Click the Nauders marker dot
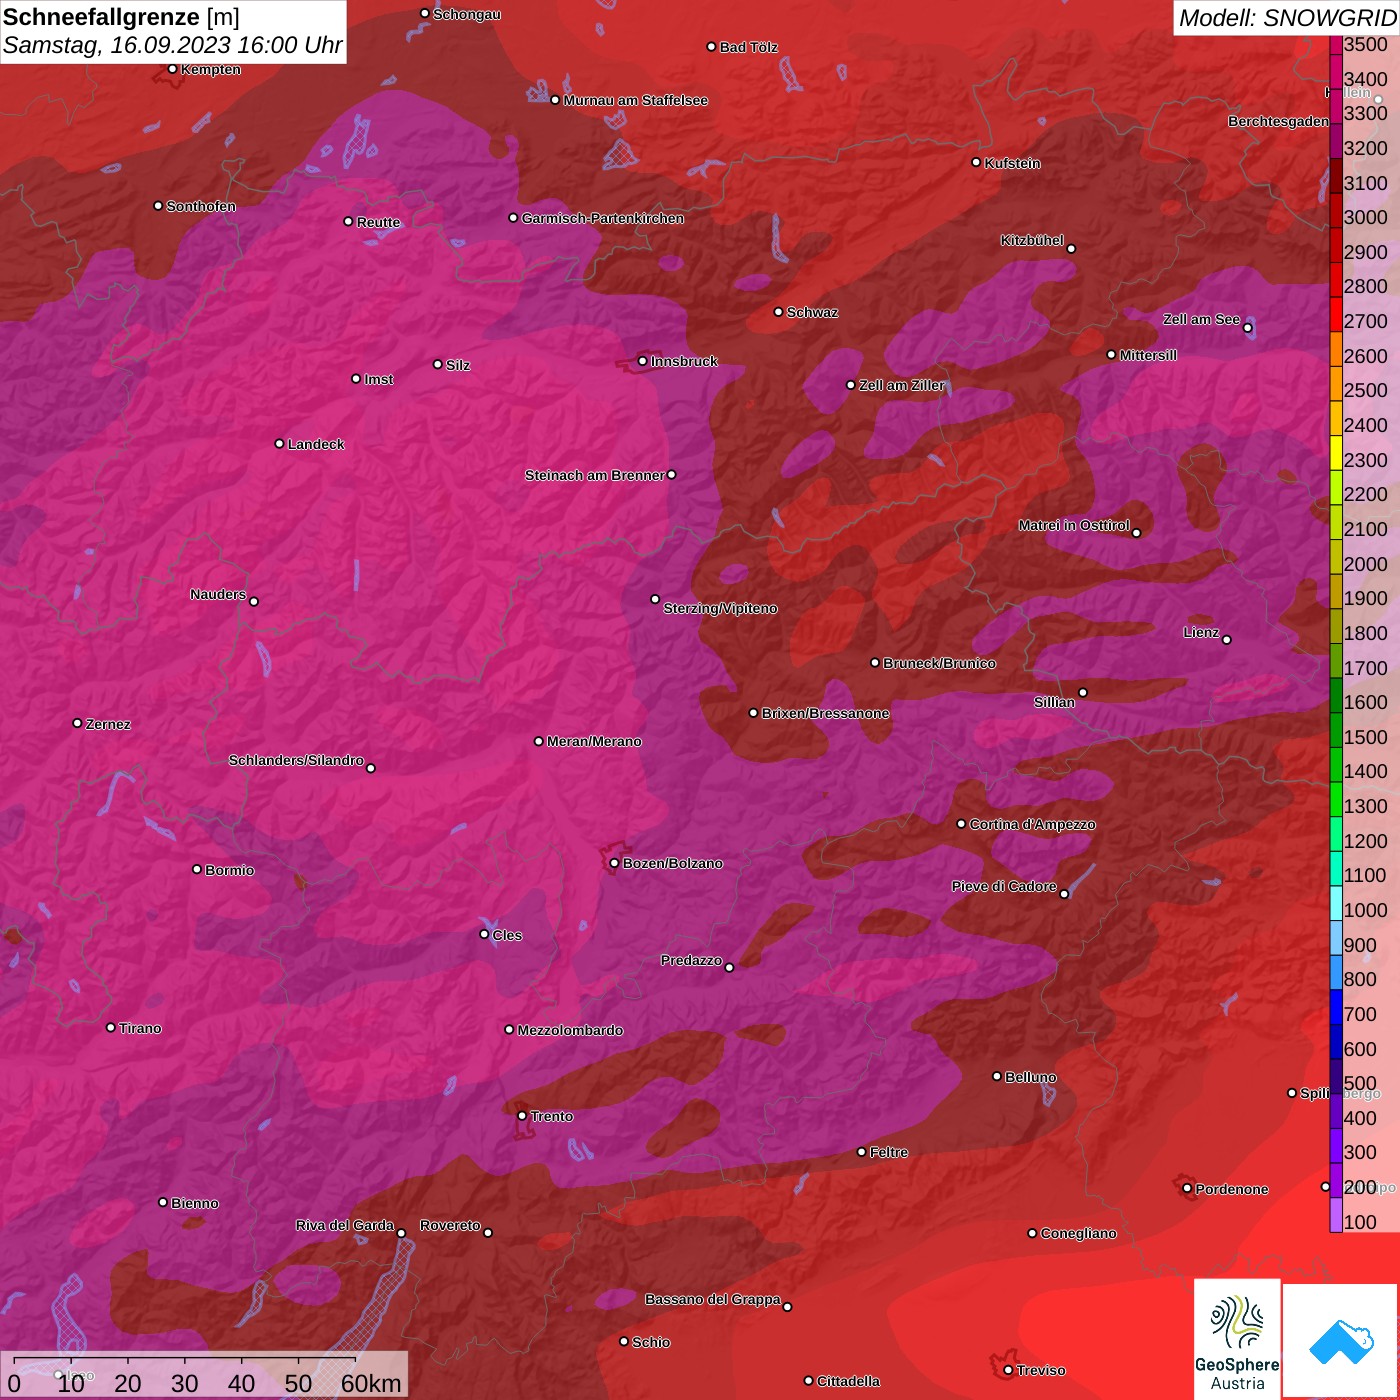Viewport: 1400px width, 1400px height. 254,601
